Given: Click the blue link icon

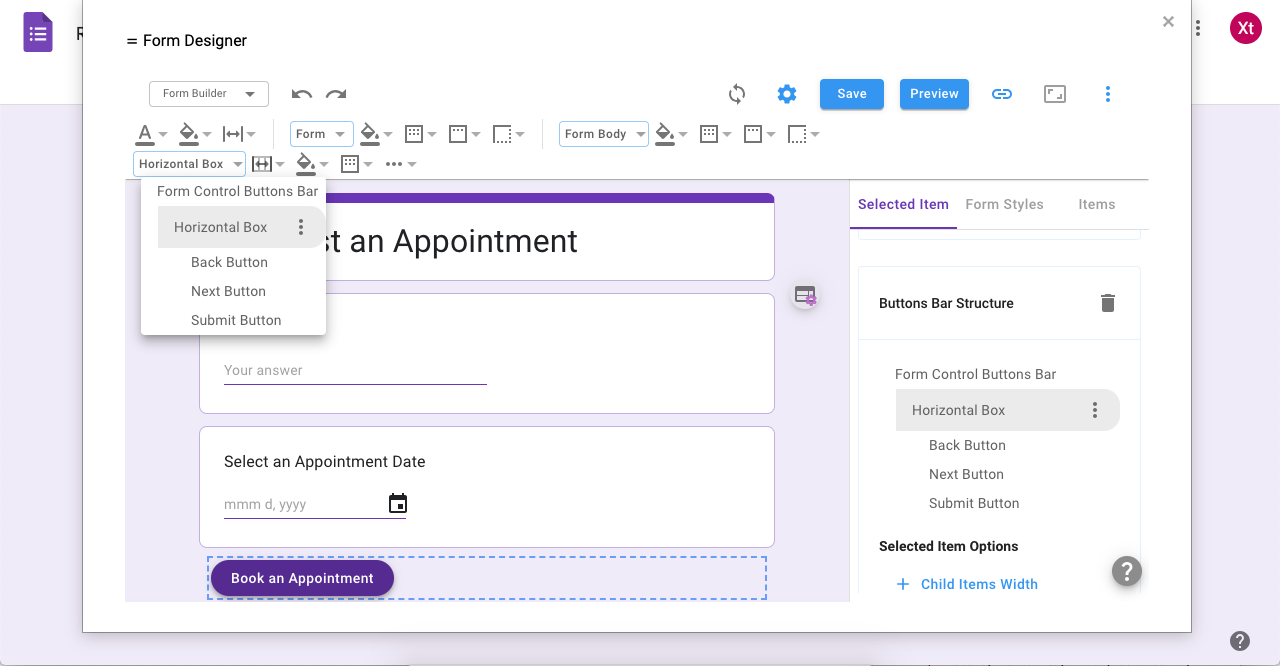Looking at the screenshot, I should (x=1002, y=94).
